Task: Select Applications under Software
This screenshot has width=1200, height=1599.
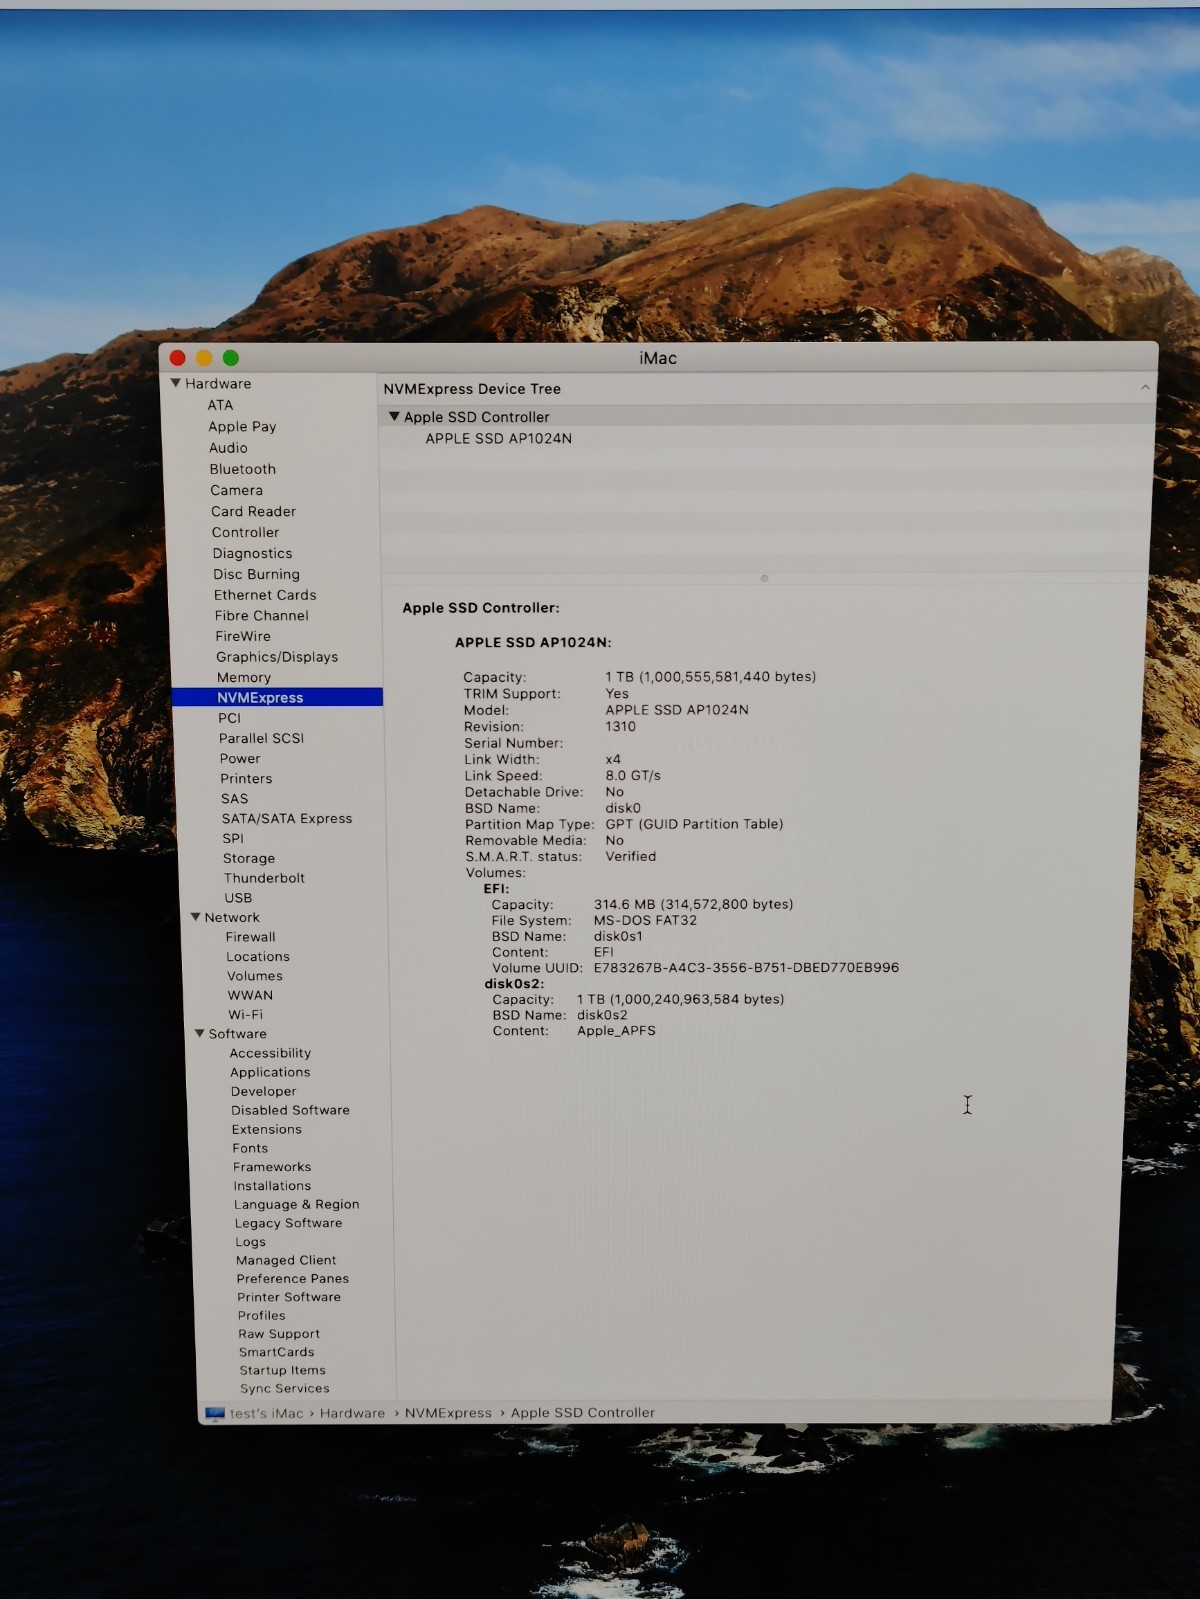Action: click(270, 1072)
